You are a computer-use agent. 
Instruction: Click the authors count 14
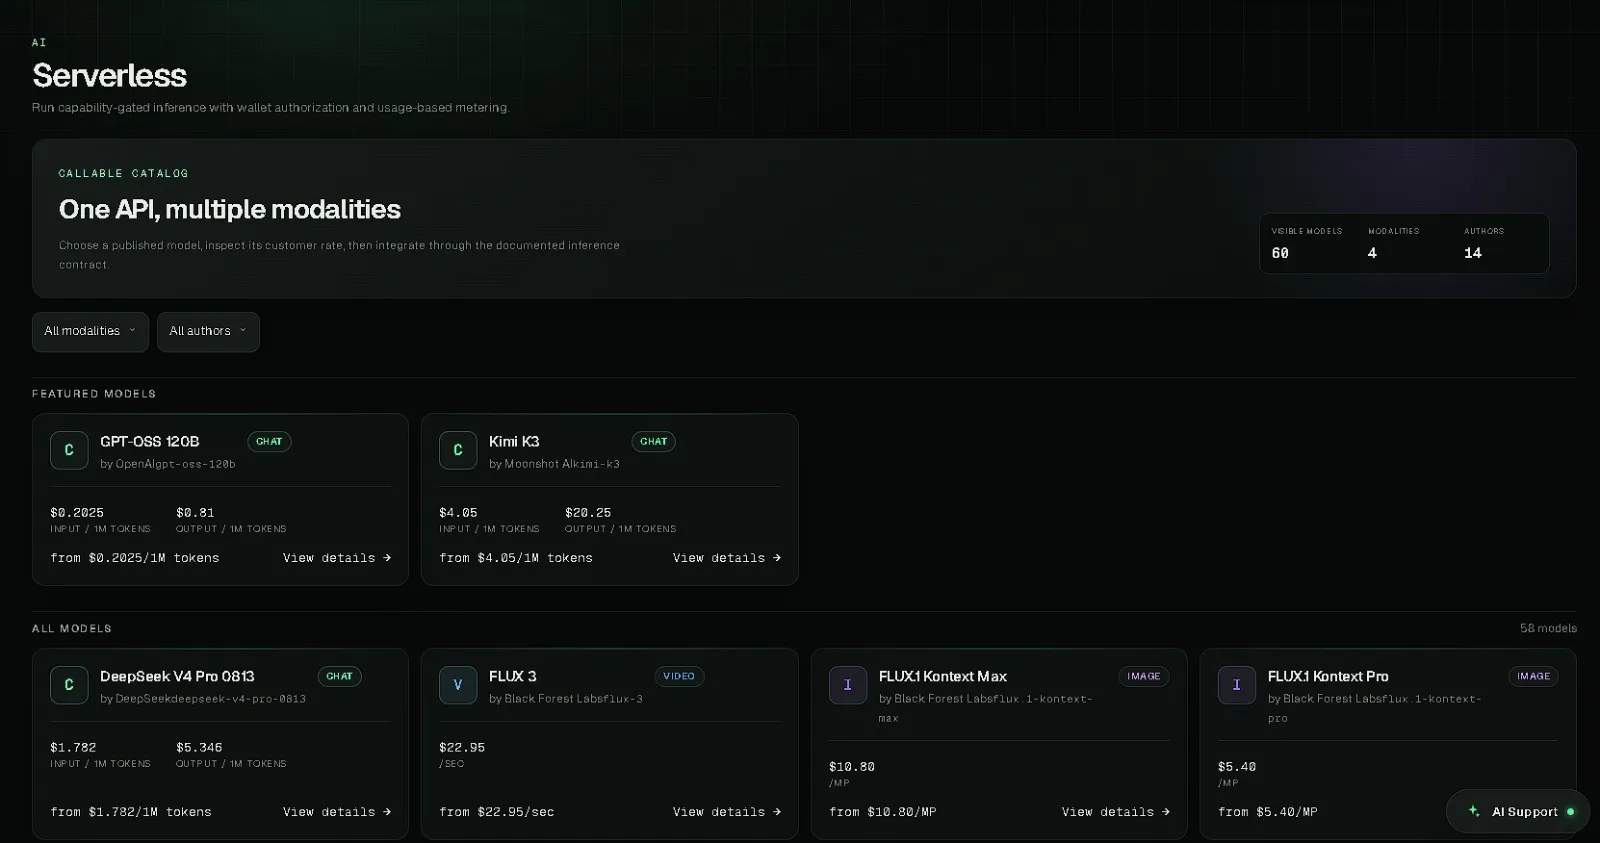click(x=1473, y=253)
